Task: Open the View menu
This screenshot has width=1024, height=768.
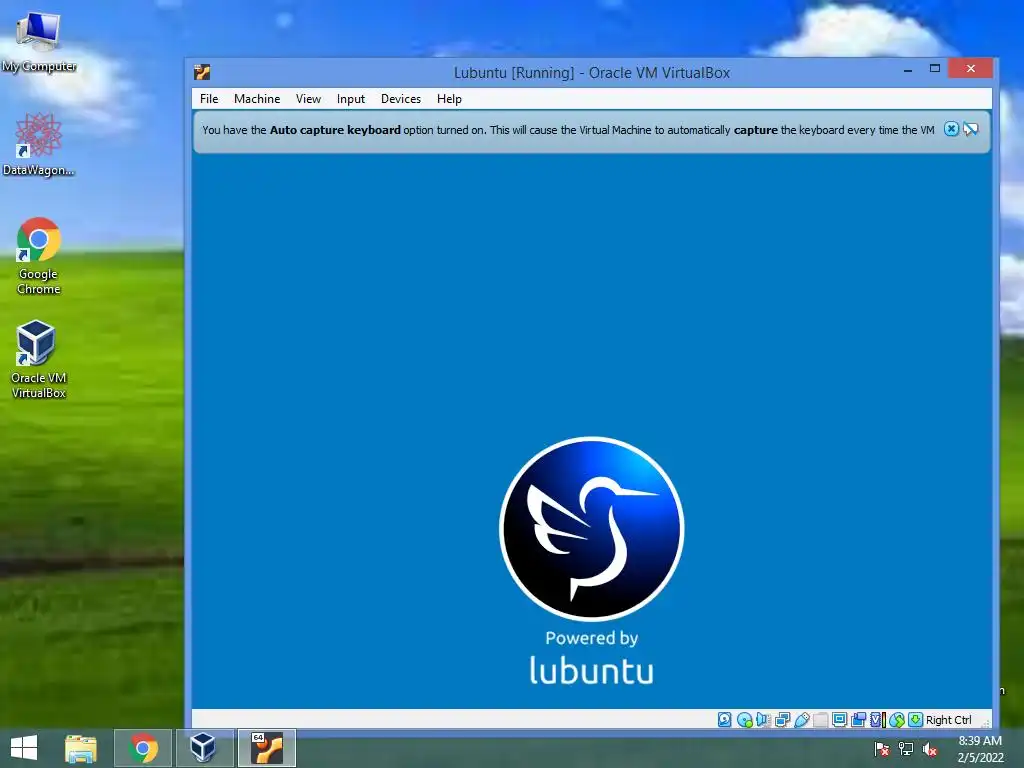Action: [x=308, y=99]
